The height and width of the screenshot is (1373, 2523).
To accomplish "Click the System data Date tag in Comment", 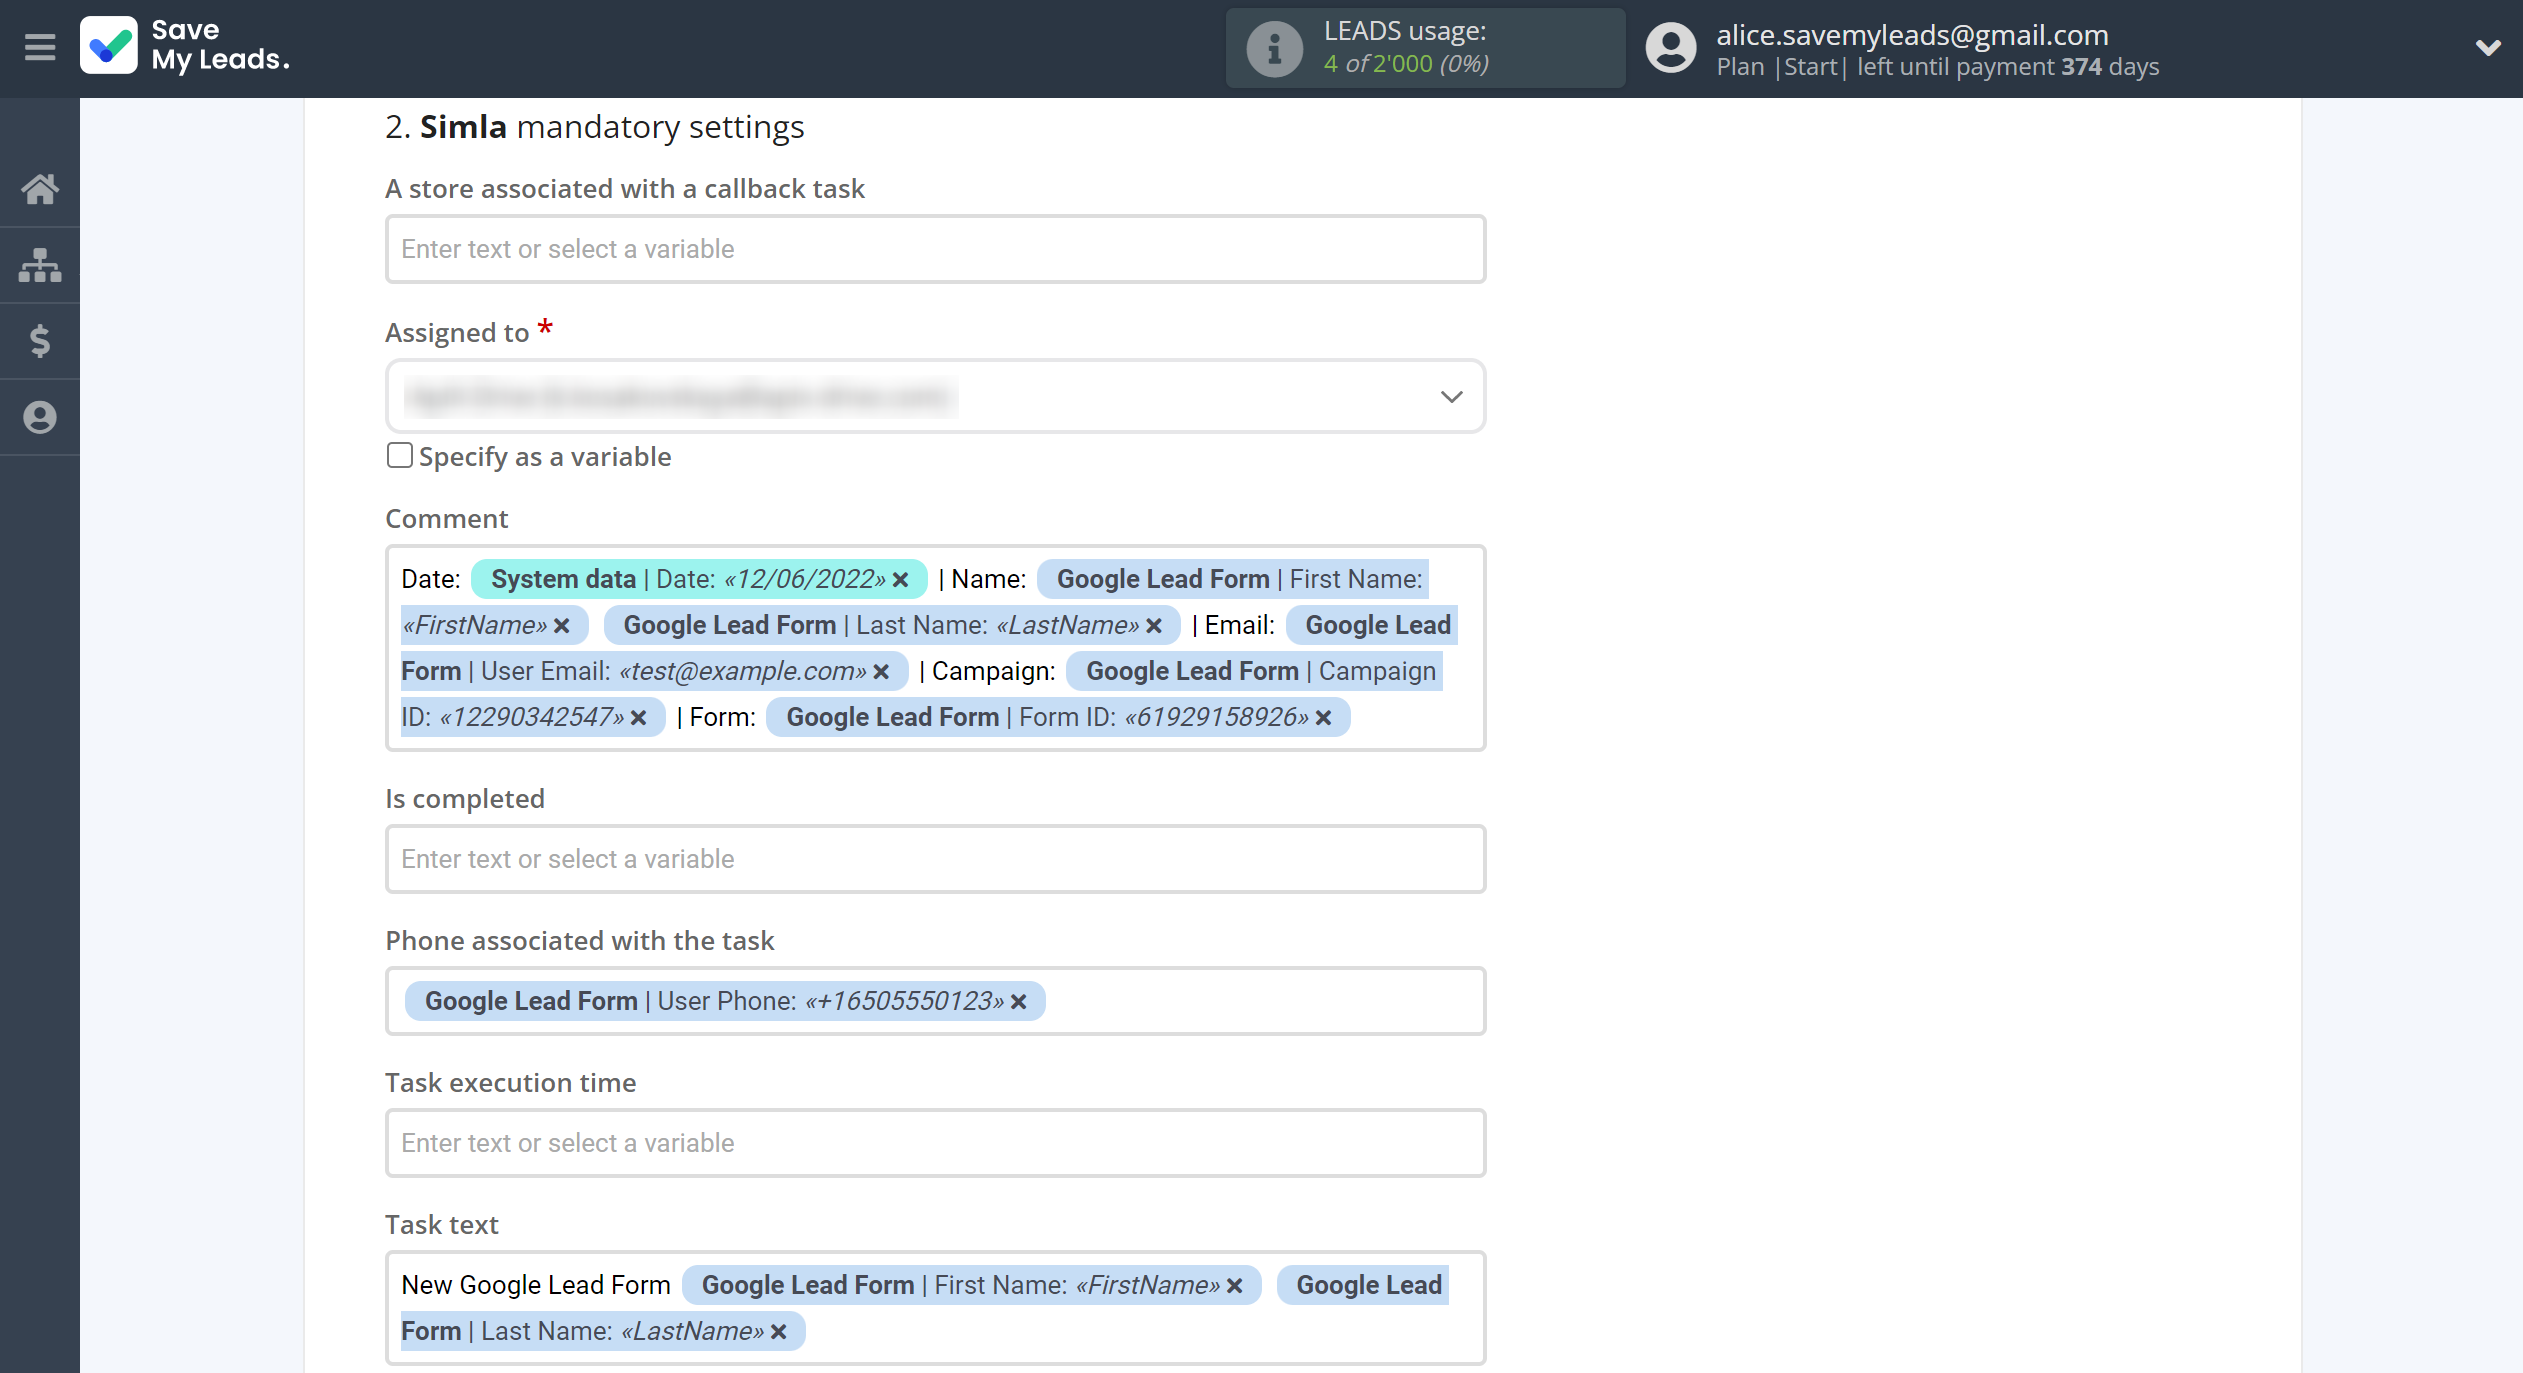I will 699,579.
